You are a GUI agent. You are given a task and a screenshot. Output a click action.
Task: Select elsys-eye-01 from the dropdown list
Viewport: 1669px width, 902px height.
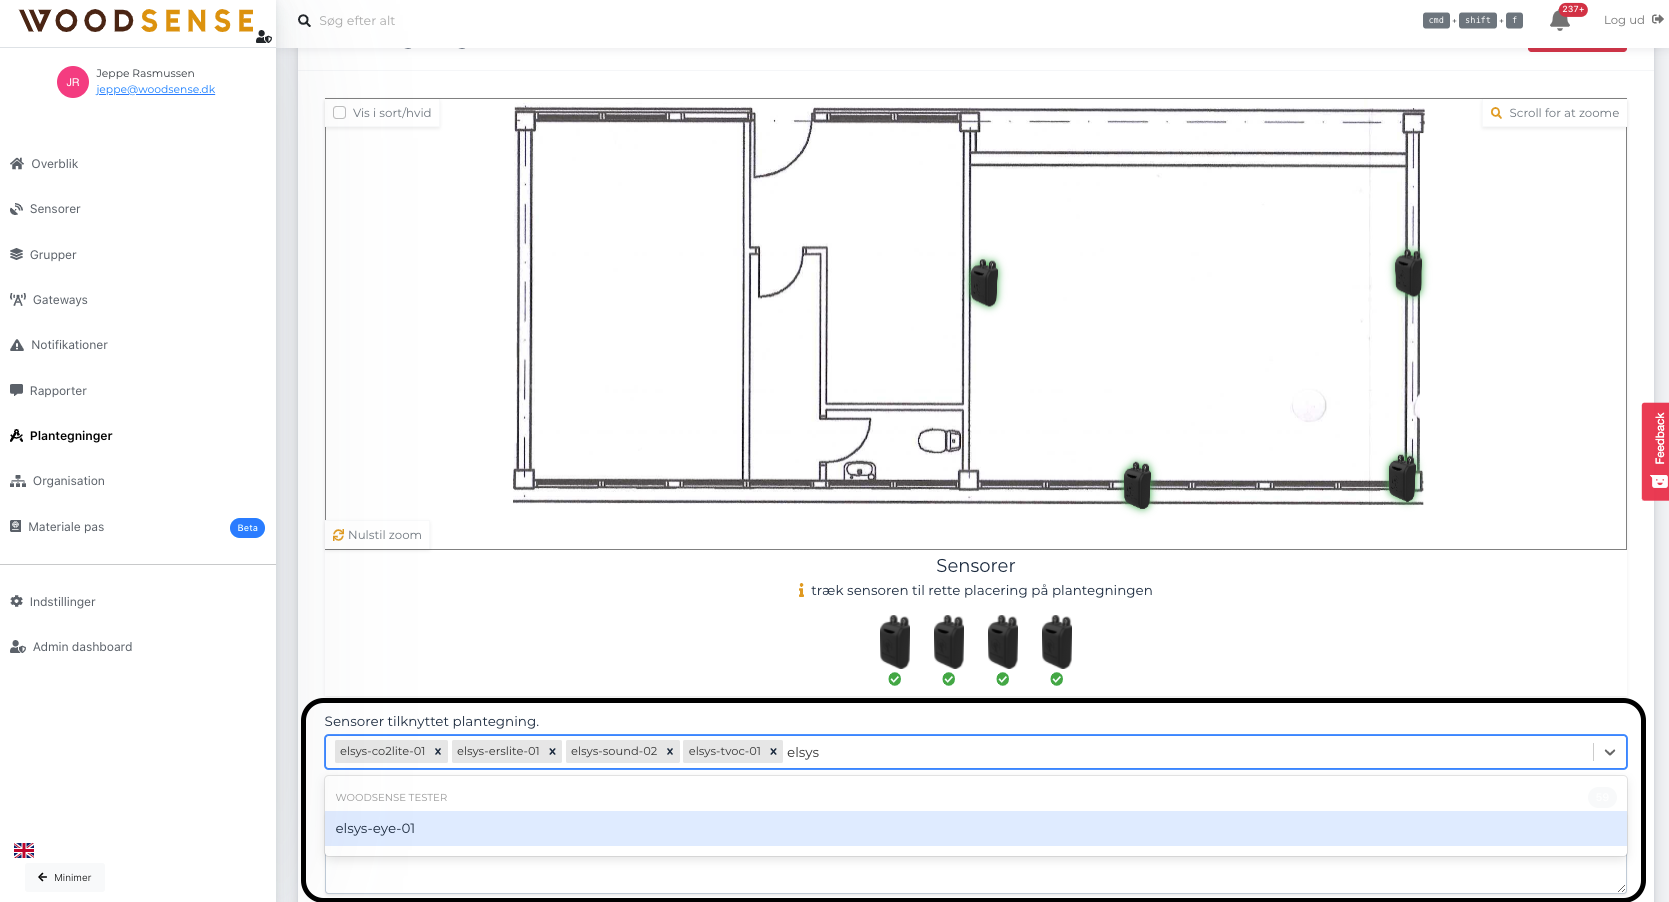pos(375,828)
